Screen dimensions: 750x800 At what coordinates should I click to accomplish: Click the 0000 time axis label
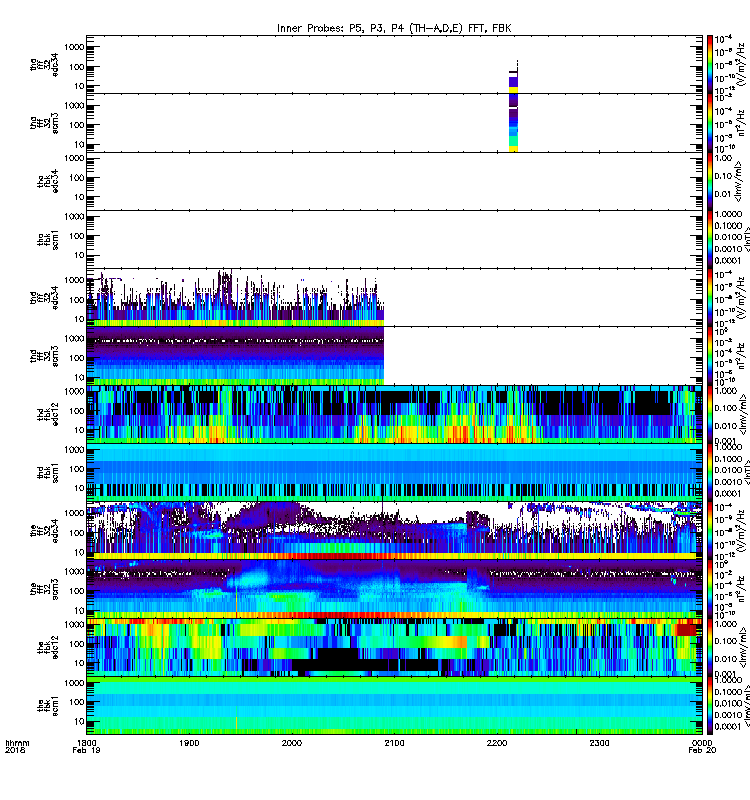(702, 743)
